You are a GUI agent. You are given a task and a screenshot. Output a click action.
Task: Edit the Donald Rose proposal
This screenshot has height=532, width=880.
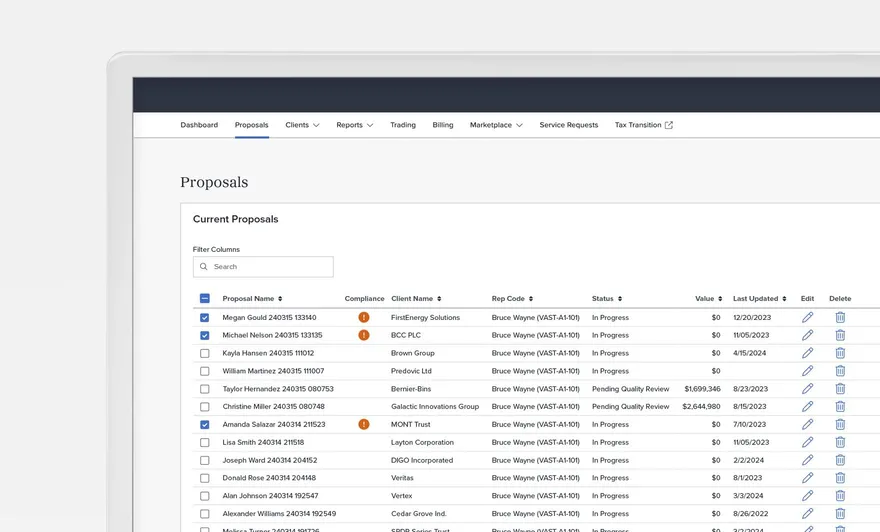coord(807,478)
